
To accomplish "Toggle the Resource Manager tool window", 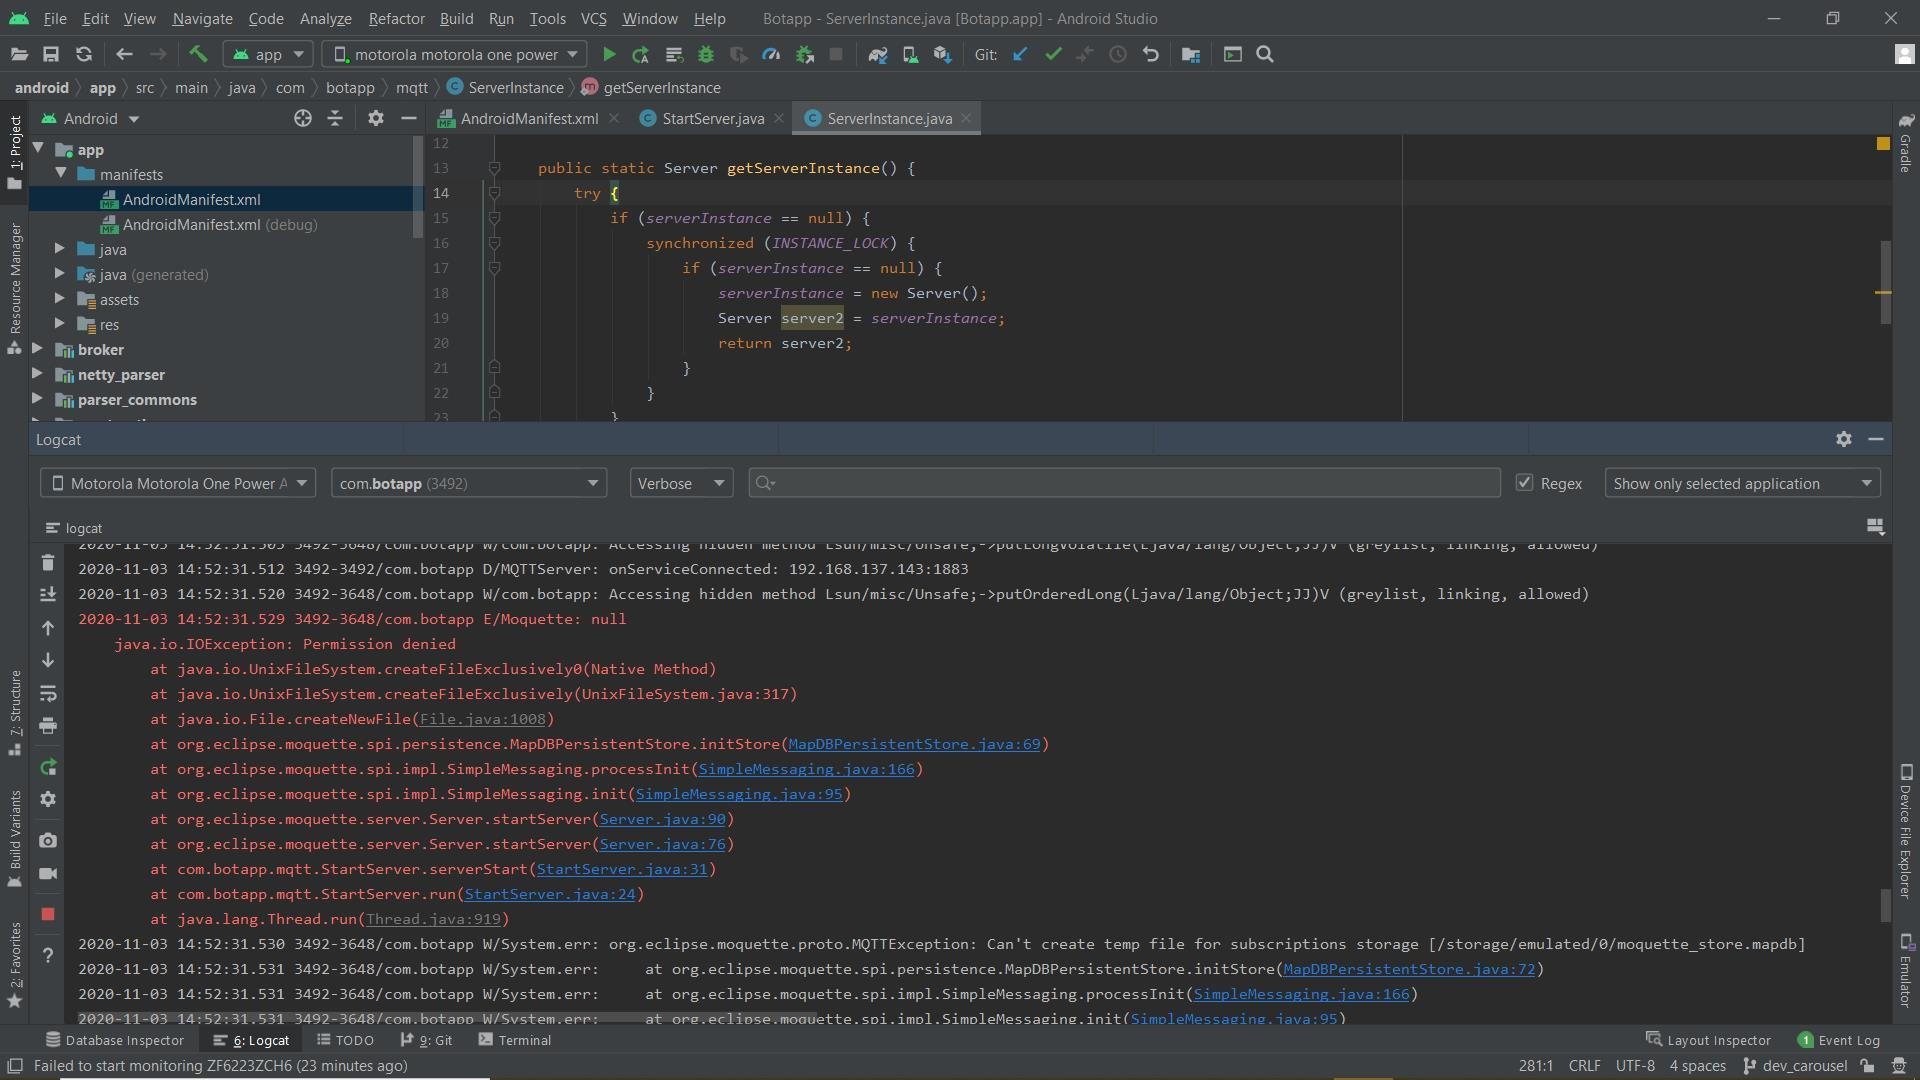I will coord(15,288).
